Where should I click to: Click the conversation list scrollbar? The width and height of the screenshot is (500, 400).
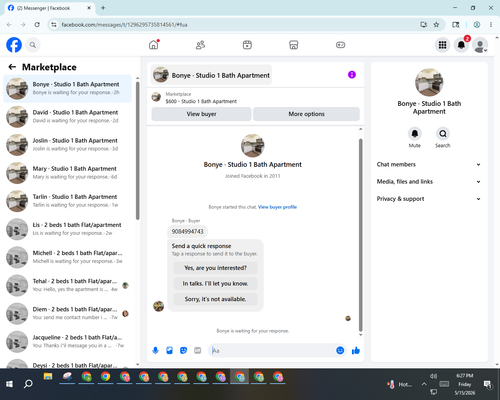pos(137,150)
